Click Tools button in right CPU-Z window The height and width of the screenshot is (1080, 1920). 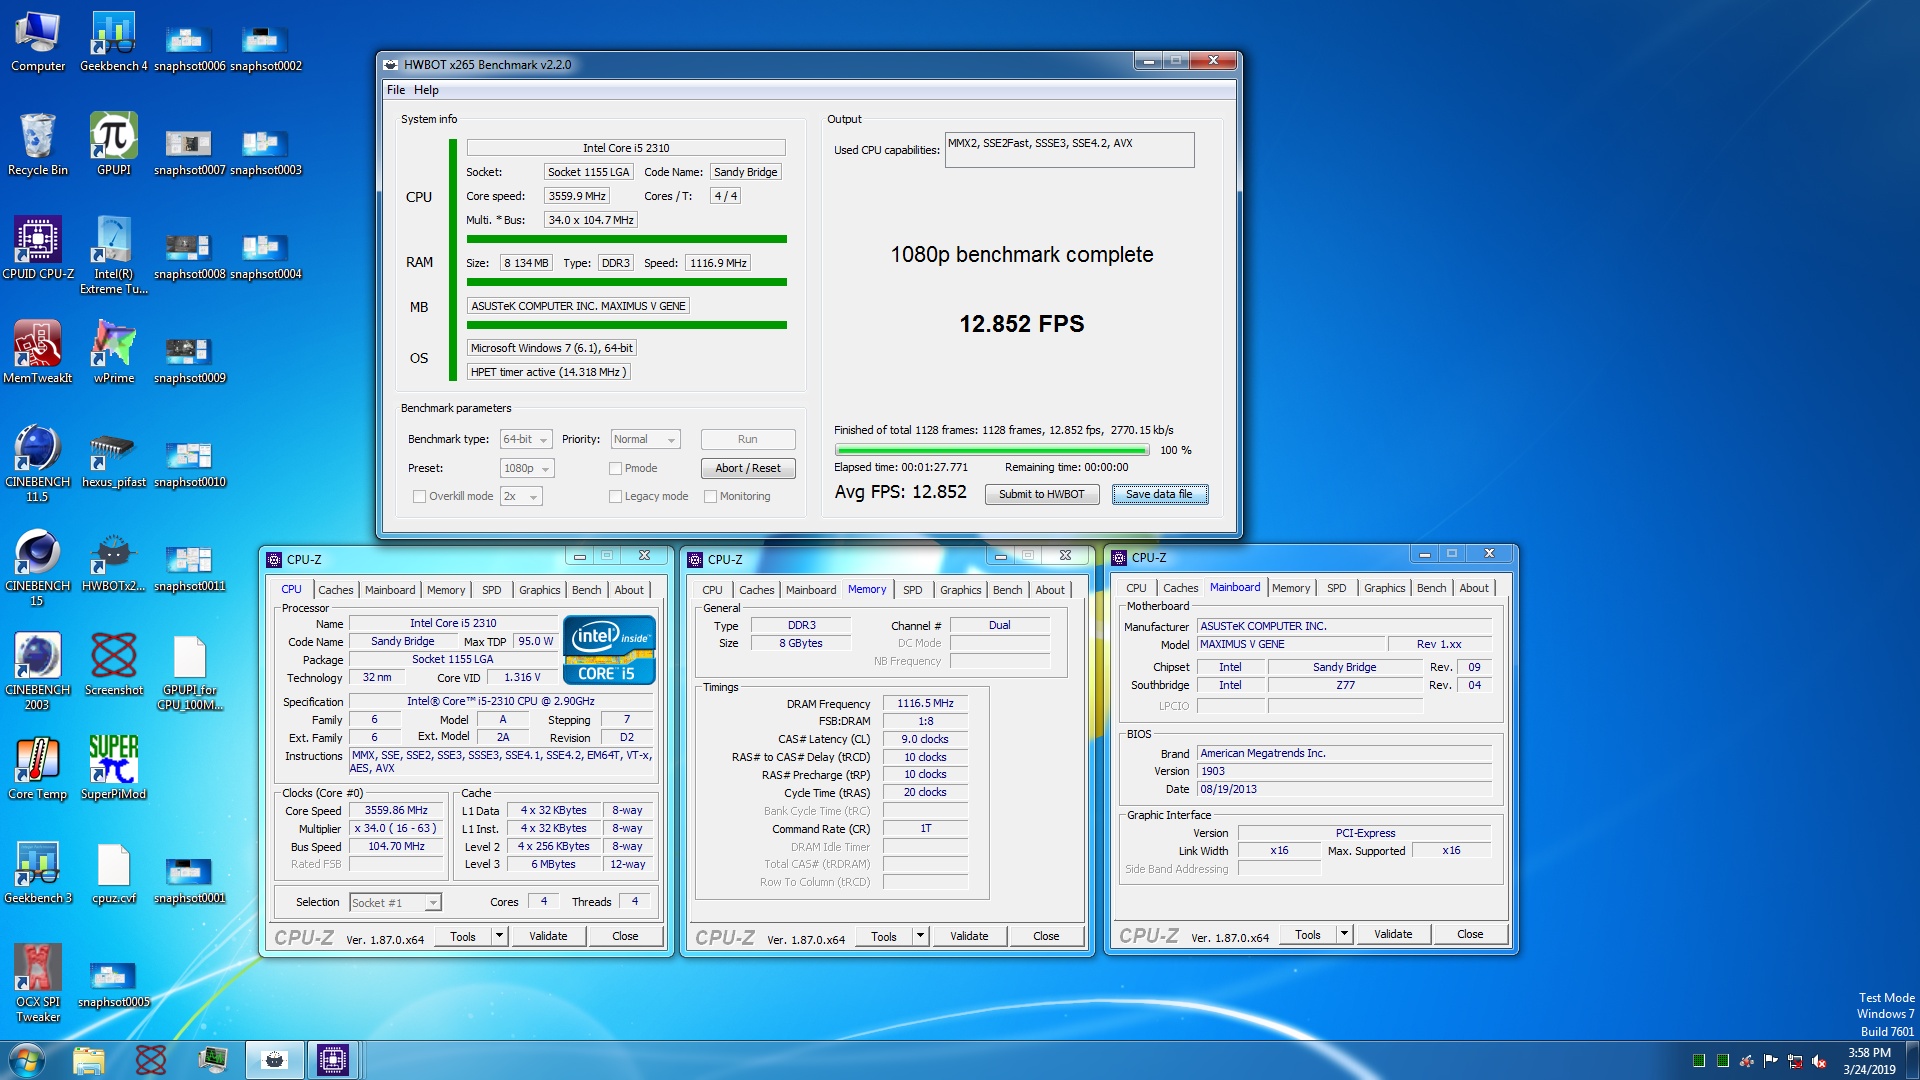tap(1308, 934)
